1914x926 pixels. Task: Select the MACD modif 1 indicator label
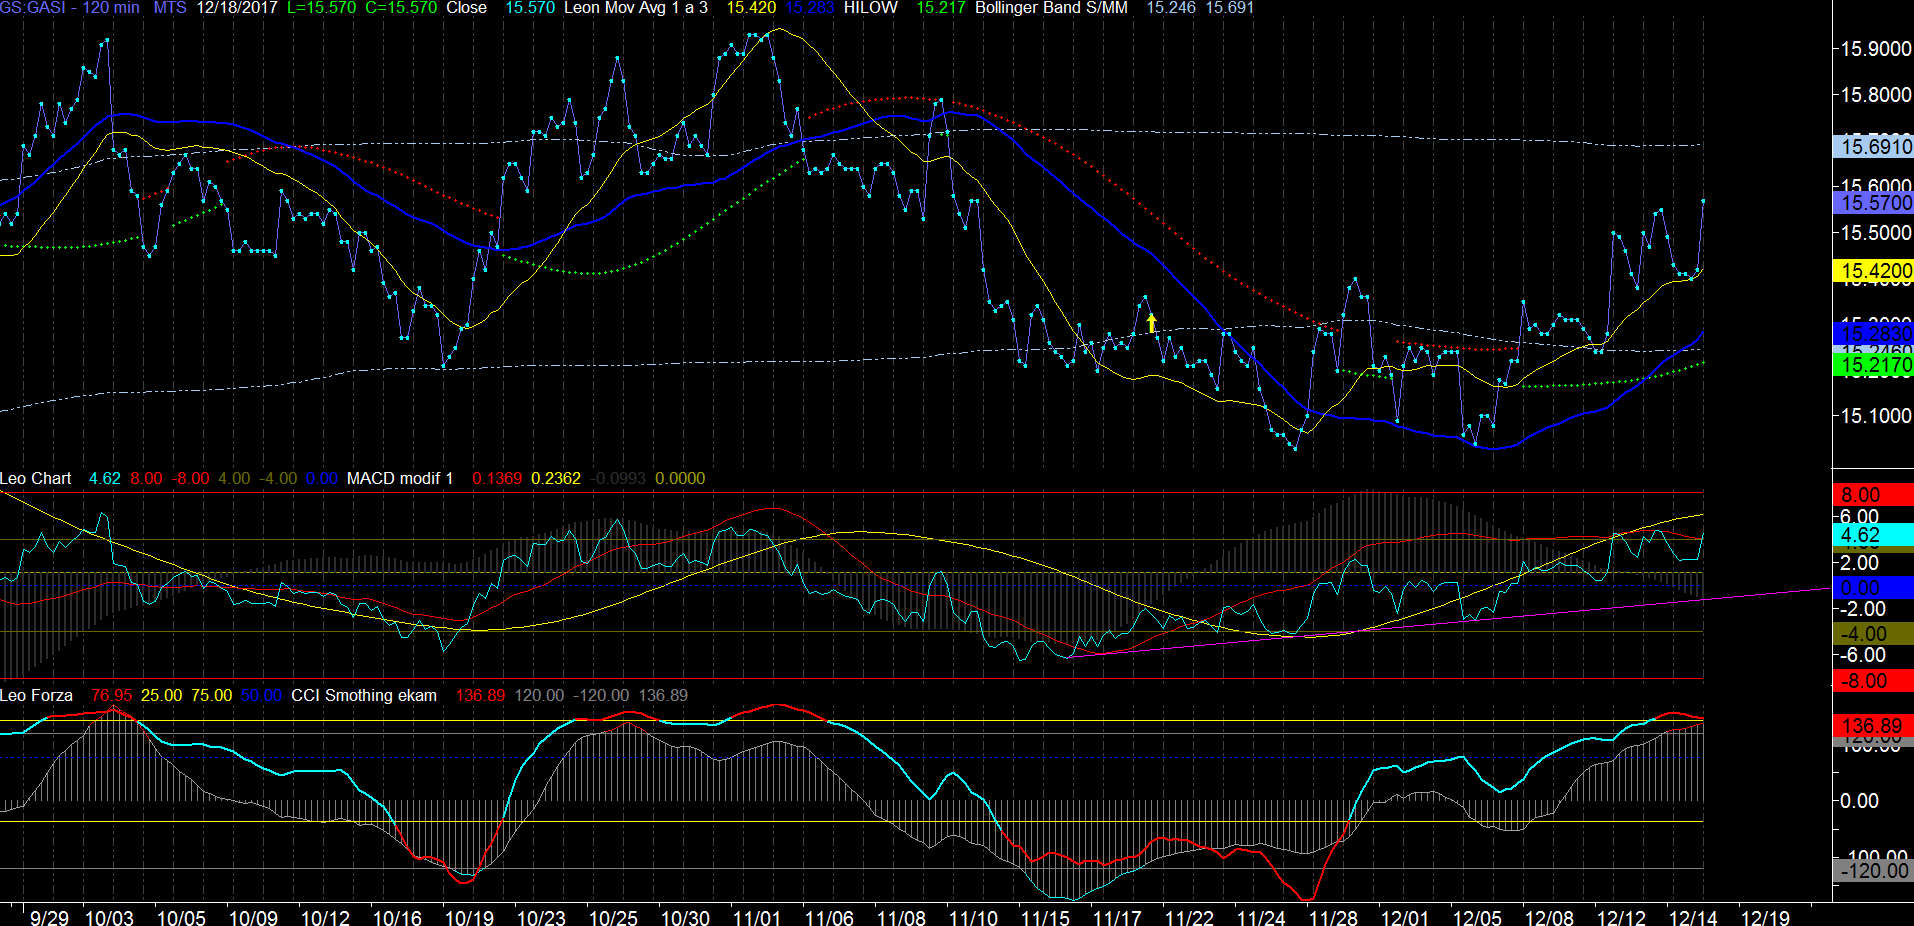(400, 479)
